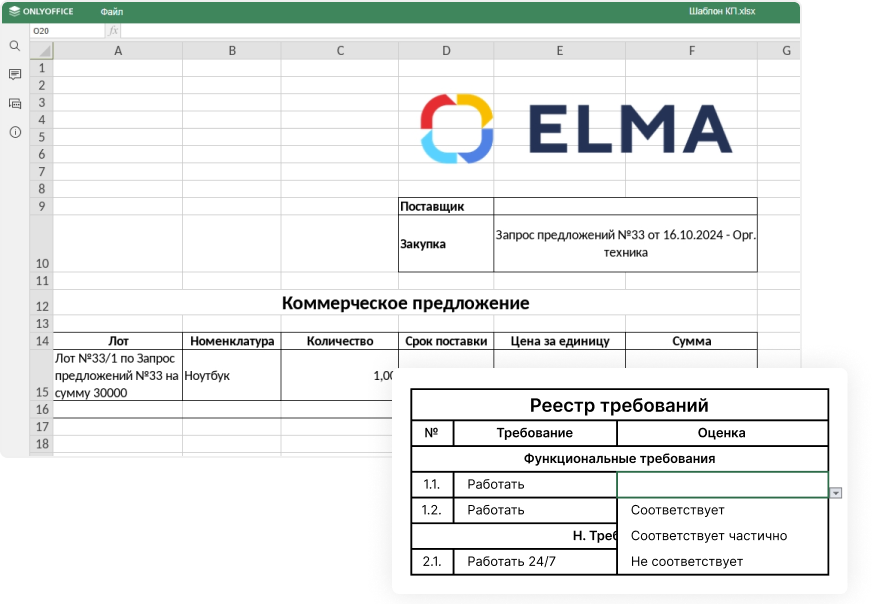Click the 'Закупка' cell

pyautogui.click(x=446, y=244)
